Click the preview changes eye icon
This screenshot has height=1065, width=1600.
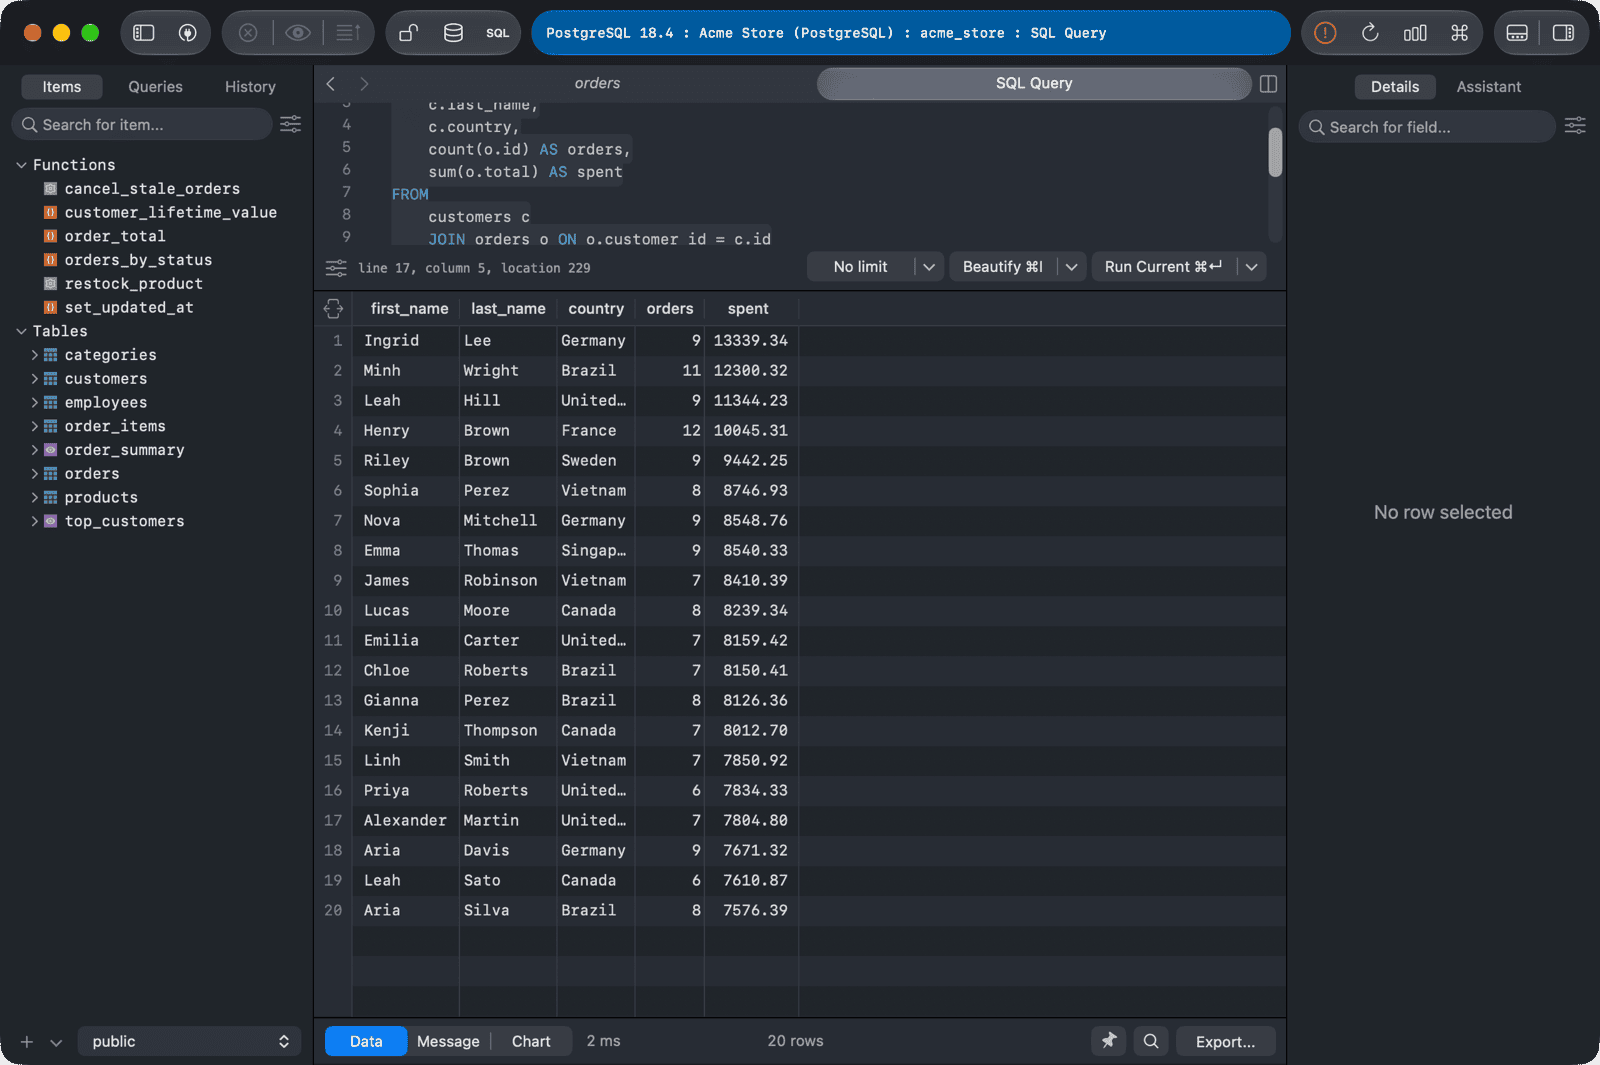coord(297,33)
